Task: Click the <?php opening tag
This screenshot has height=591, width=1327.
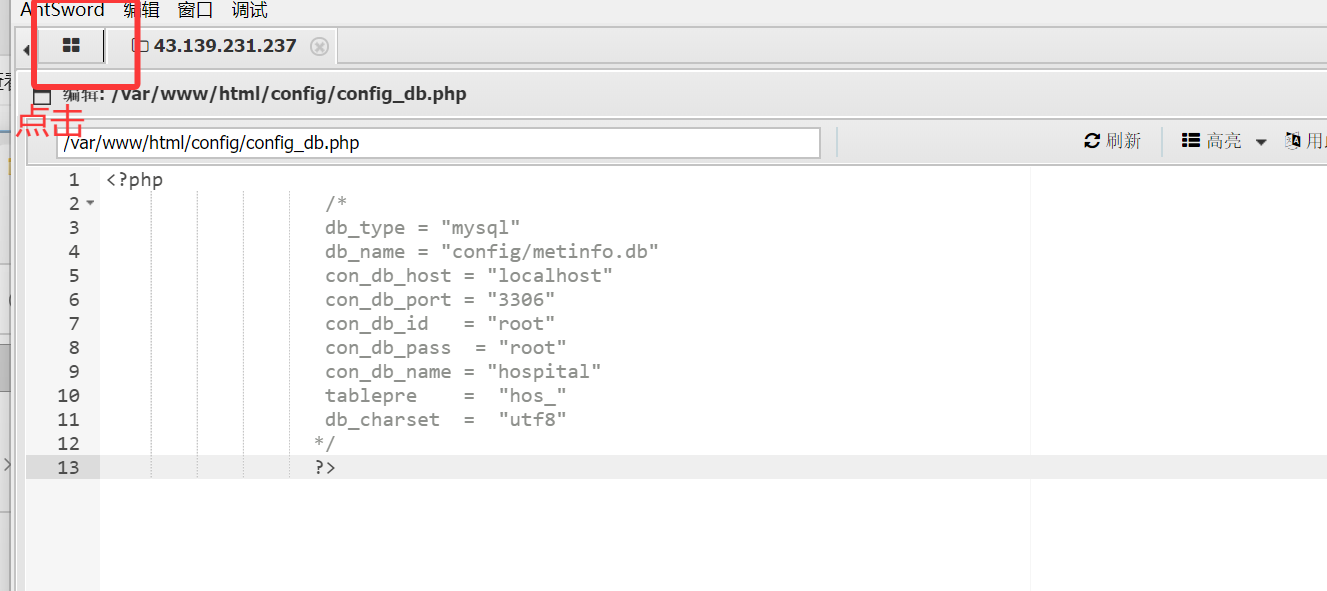Action: (134, 180)
